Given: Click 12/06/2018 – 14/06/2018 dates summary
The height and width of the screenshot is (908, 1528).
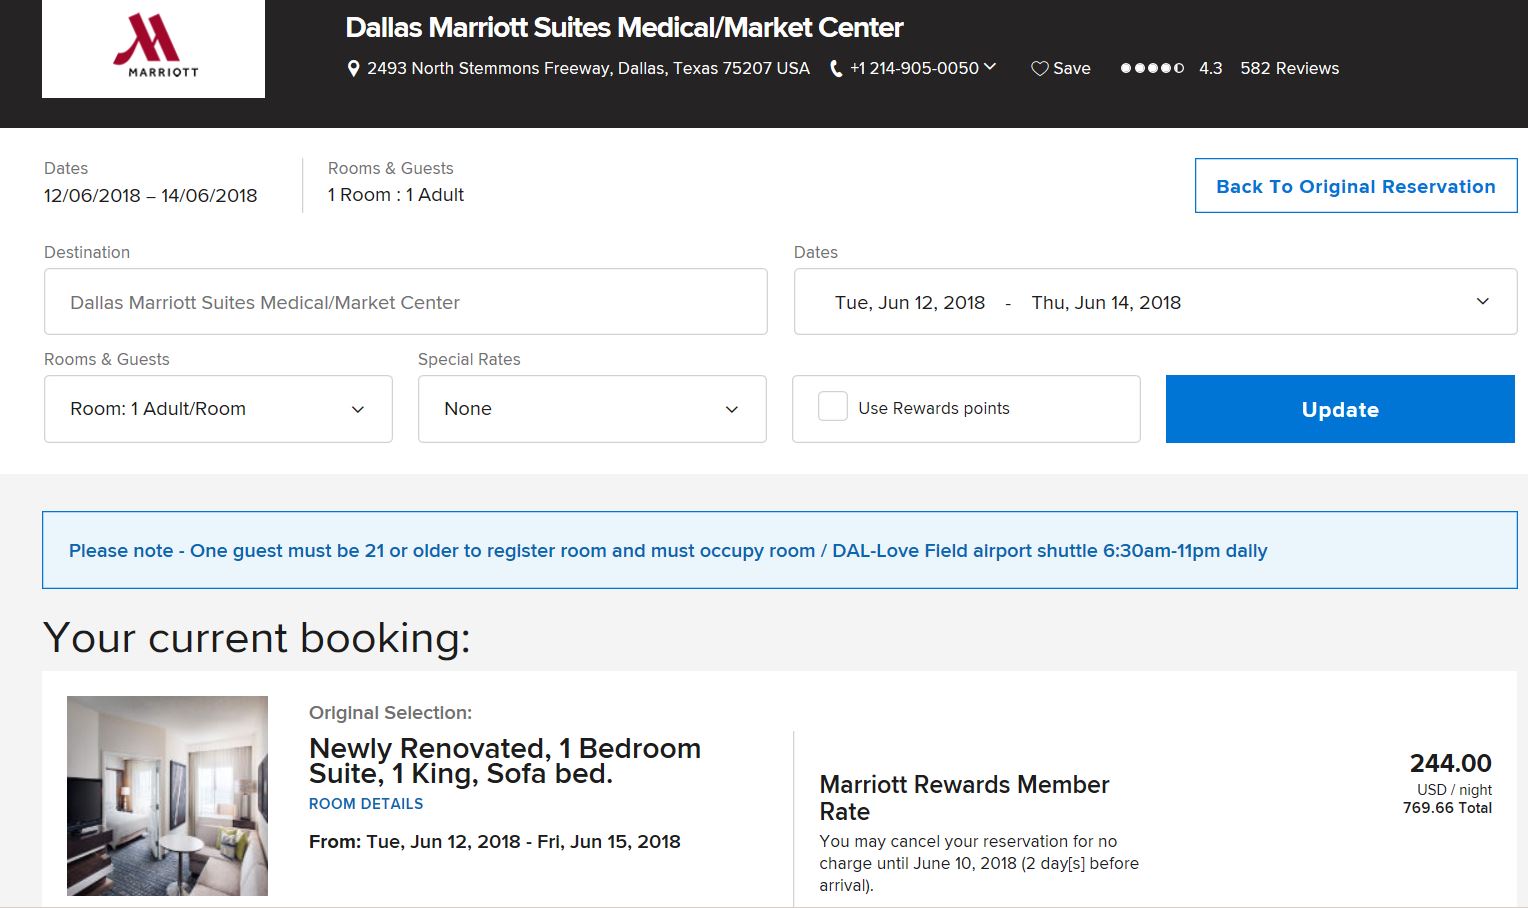Looking at the screenshot, I should (150, 196).
